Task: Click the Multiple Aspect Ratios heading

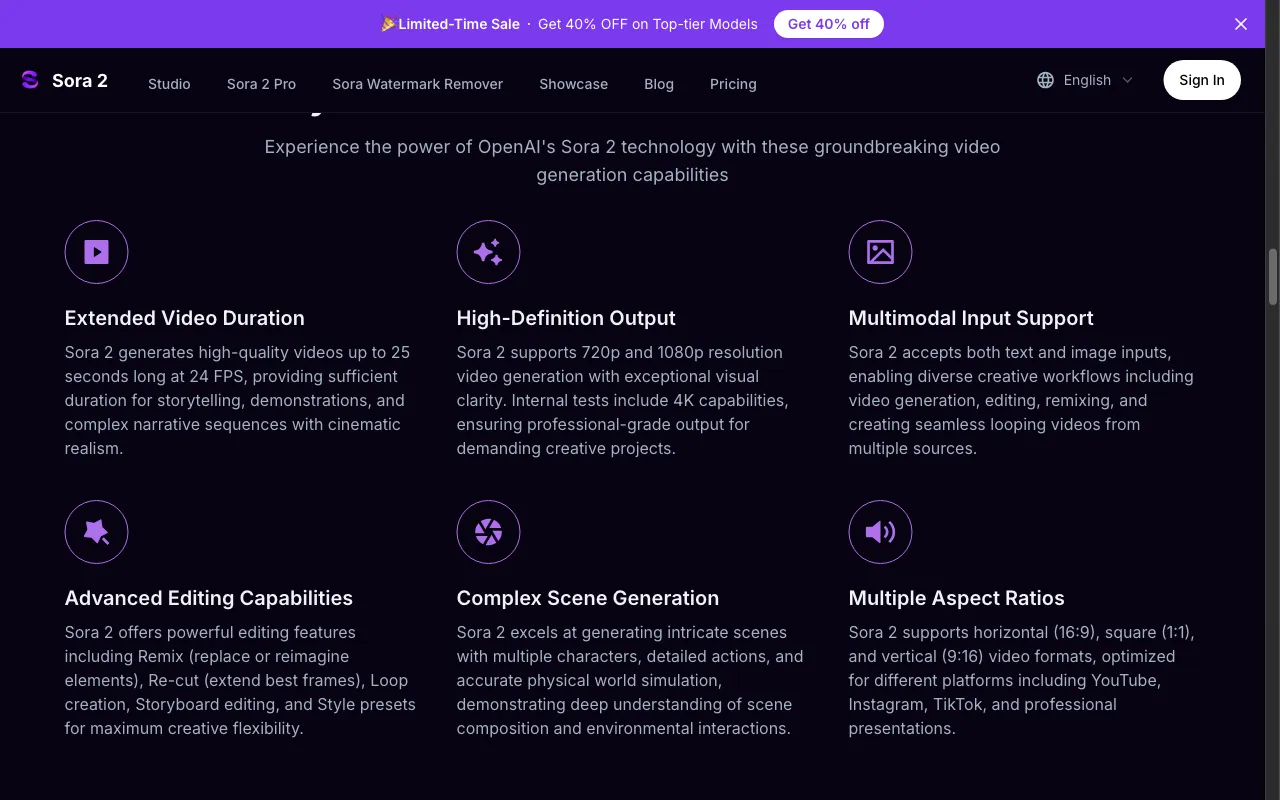Action: pos(957,598)
